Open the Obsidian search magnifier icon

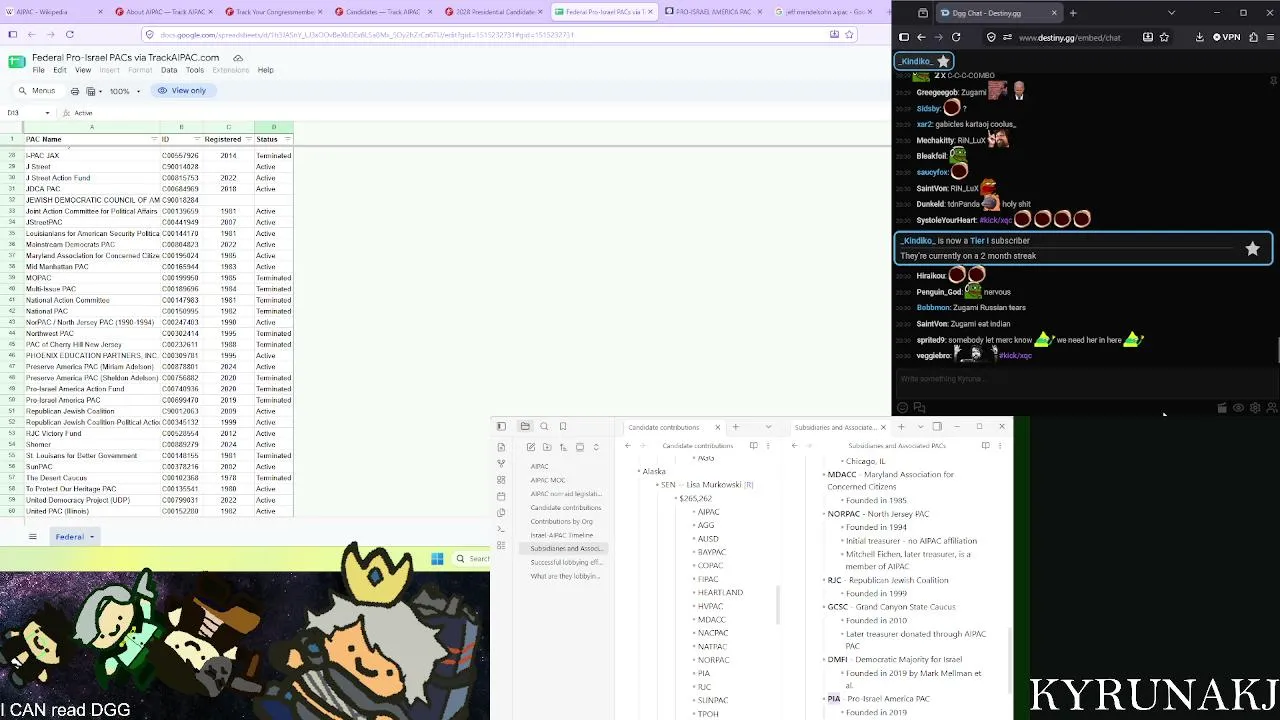pyautogui.click(x=544, y=427)
